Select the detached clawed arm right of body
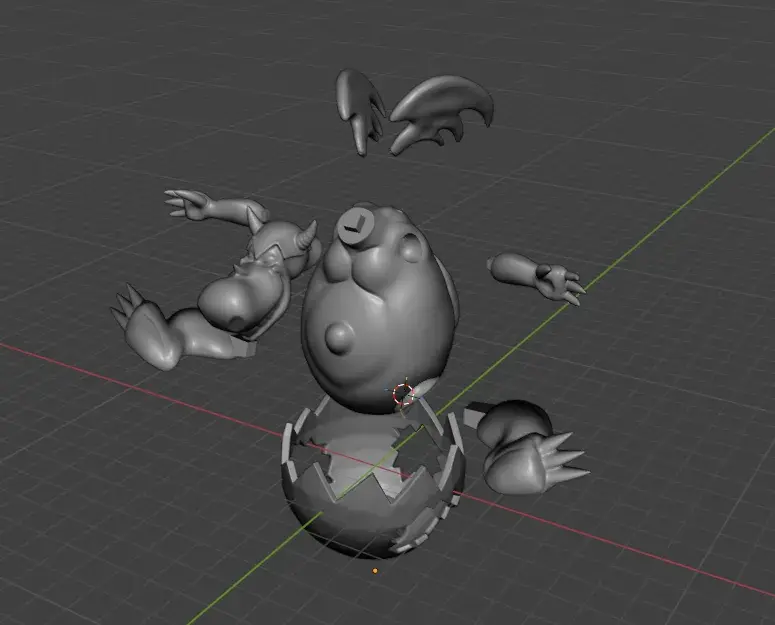Viewport: 775px width, 625px height. click(536, 277)
